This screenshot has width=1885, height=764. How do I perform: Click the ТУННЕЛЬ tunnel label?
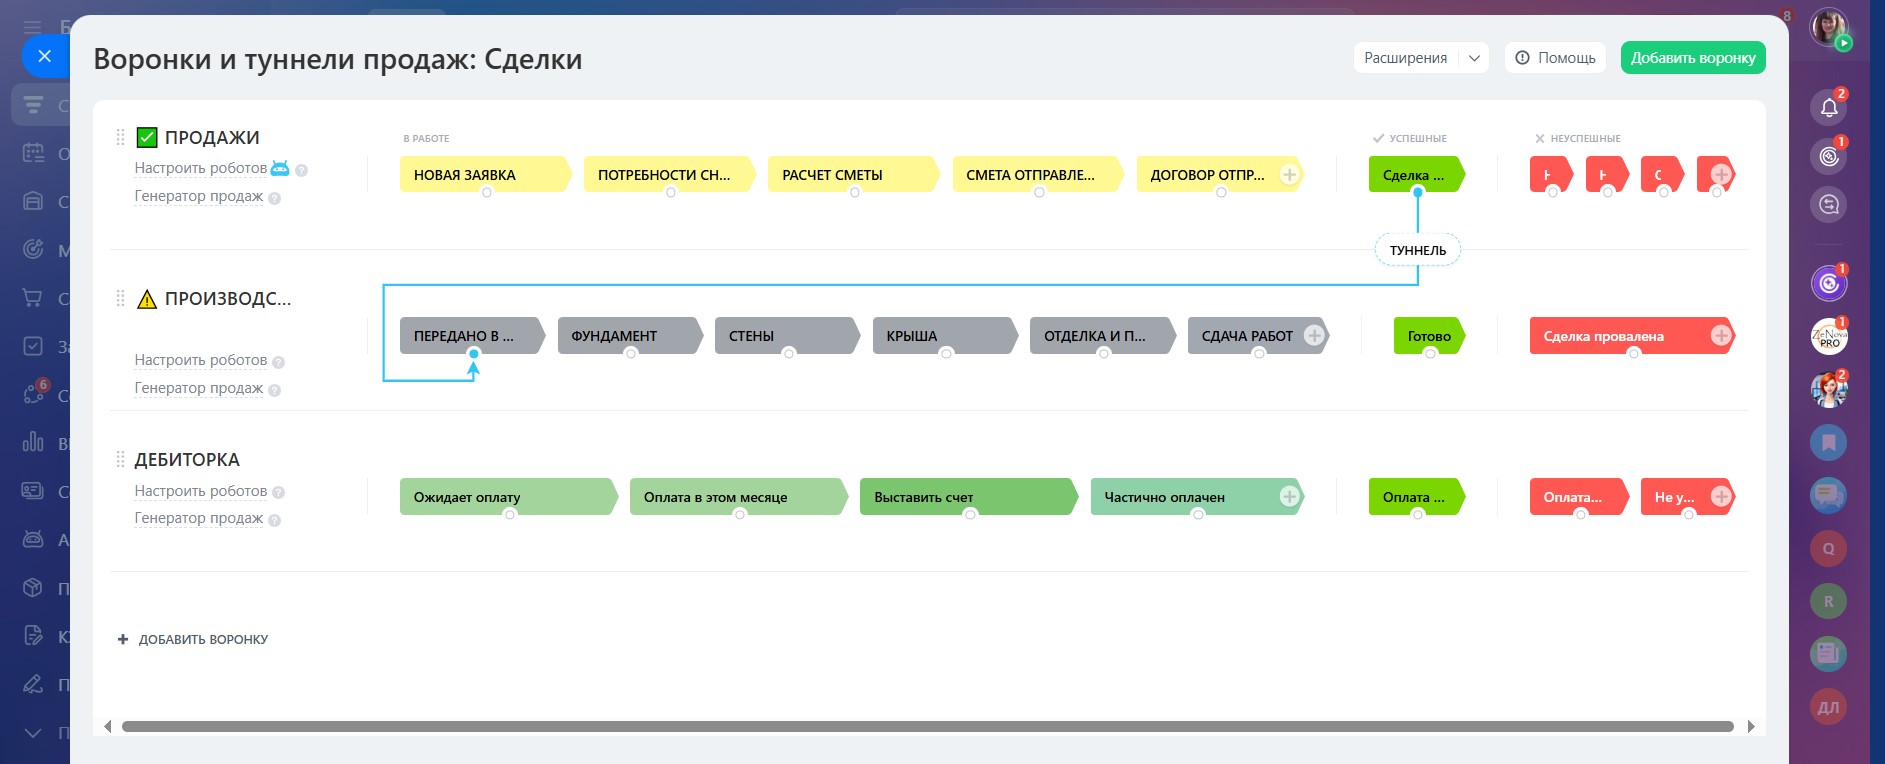1418,250
